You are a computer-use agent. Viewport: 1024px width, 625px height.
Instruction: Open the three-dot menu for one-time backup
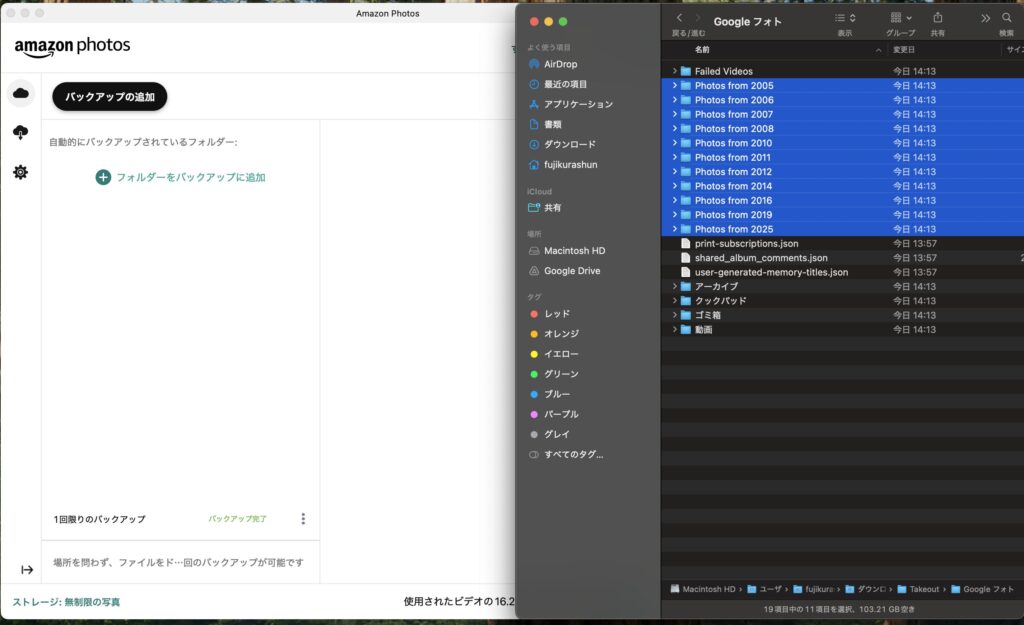point(303,519)
